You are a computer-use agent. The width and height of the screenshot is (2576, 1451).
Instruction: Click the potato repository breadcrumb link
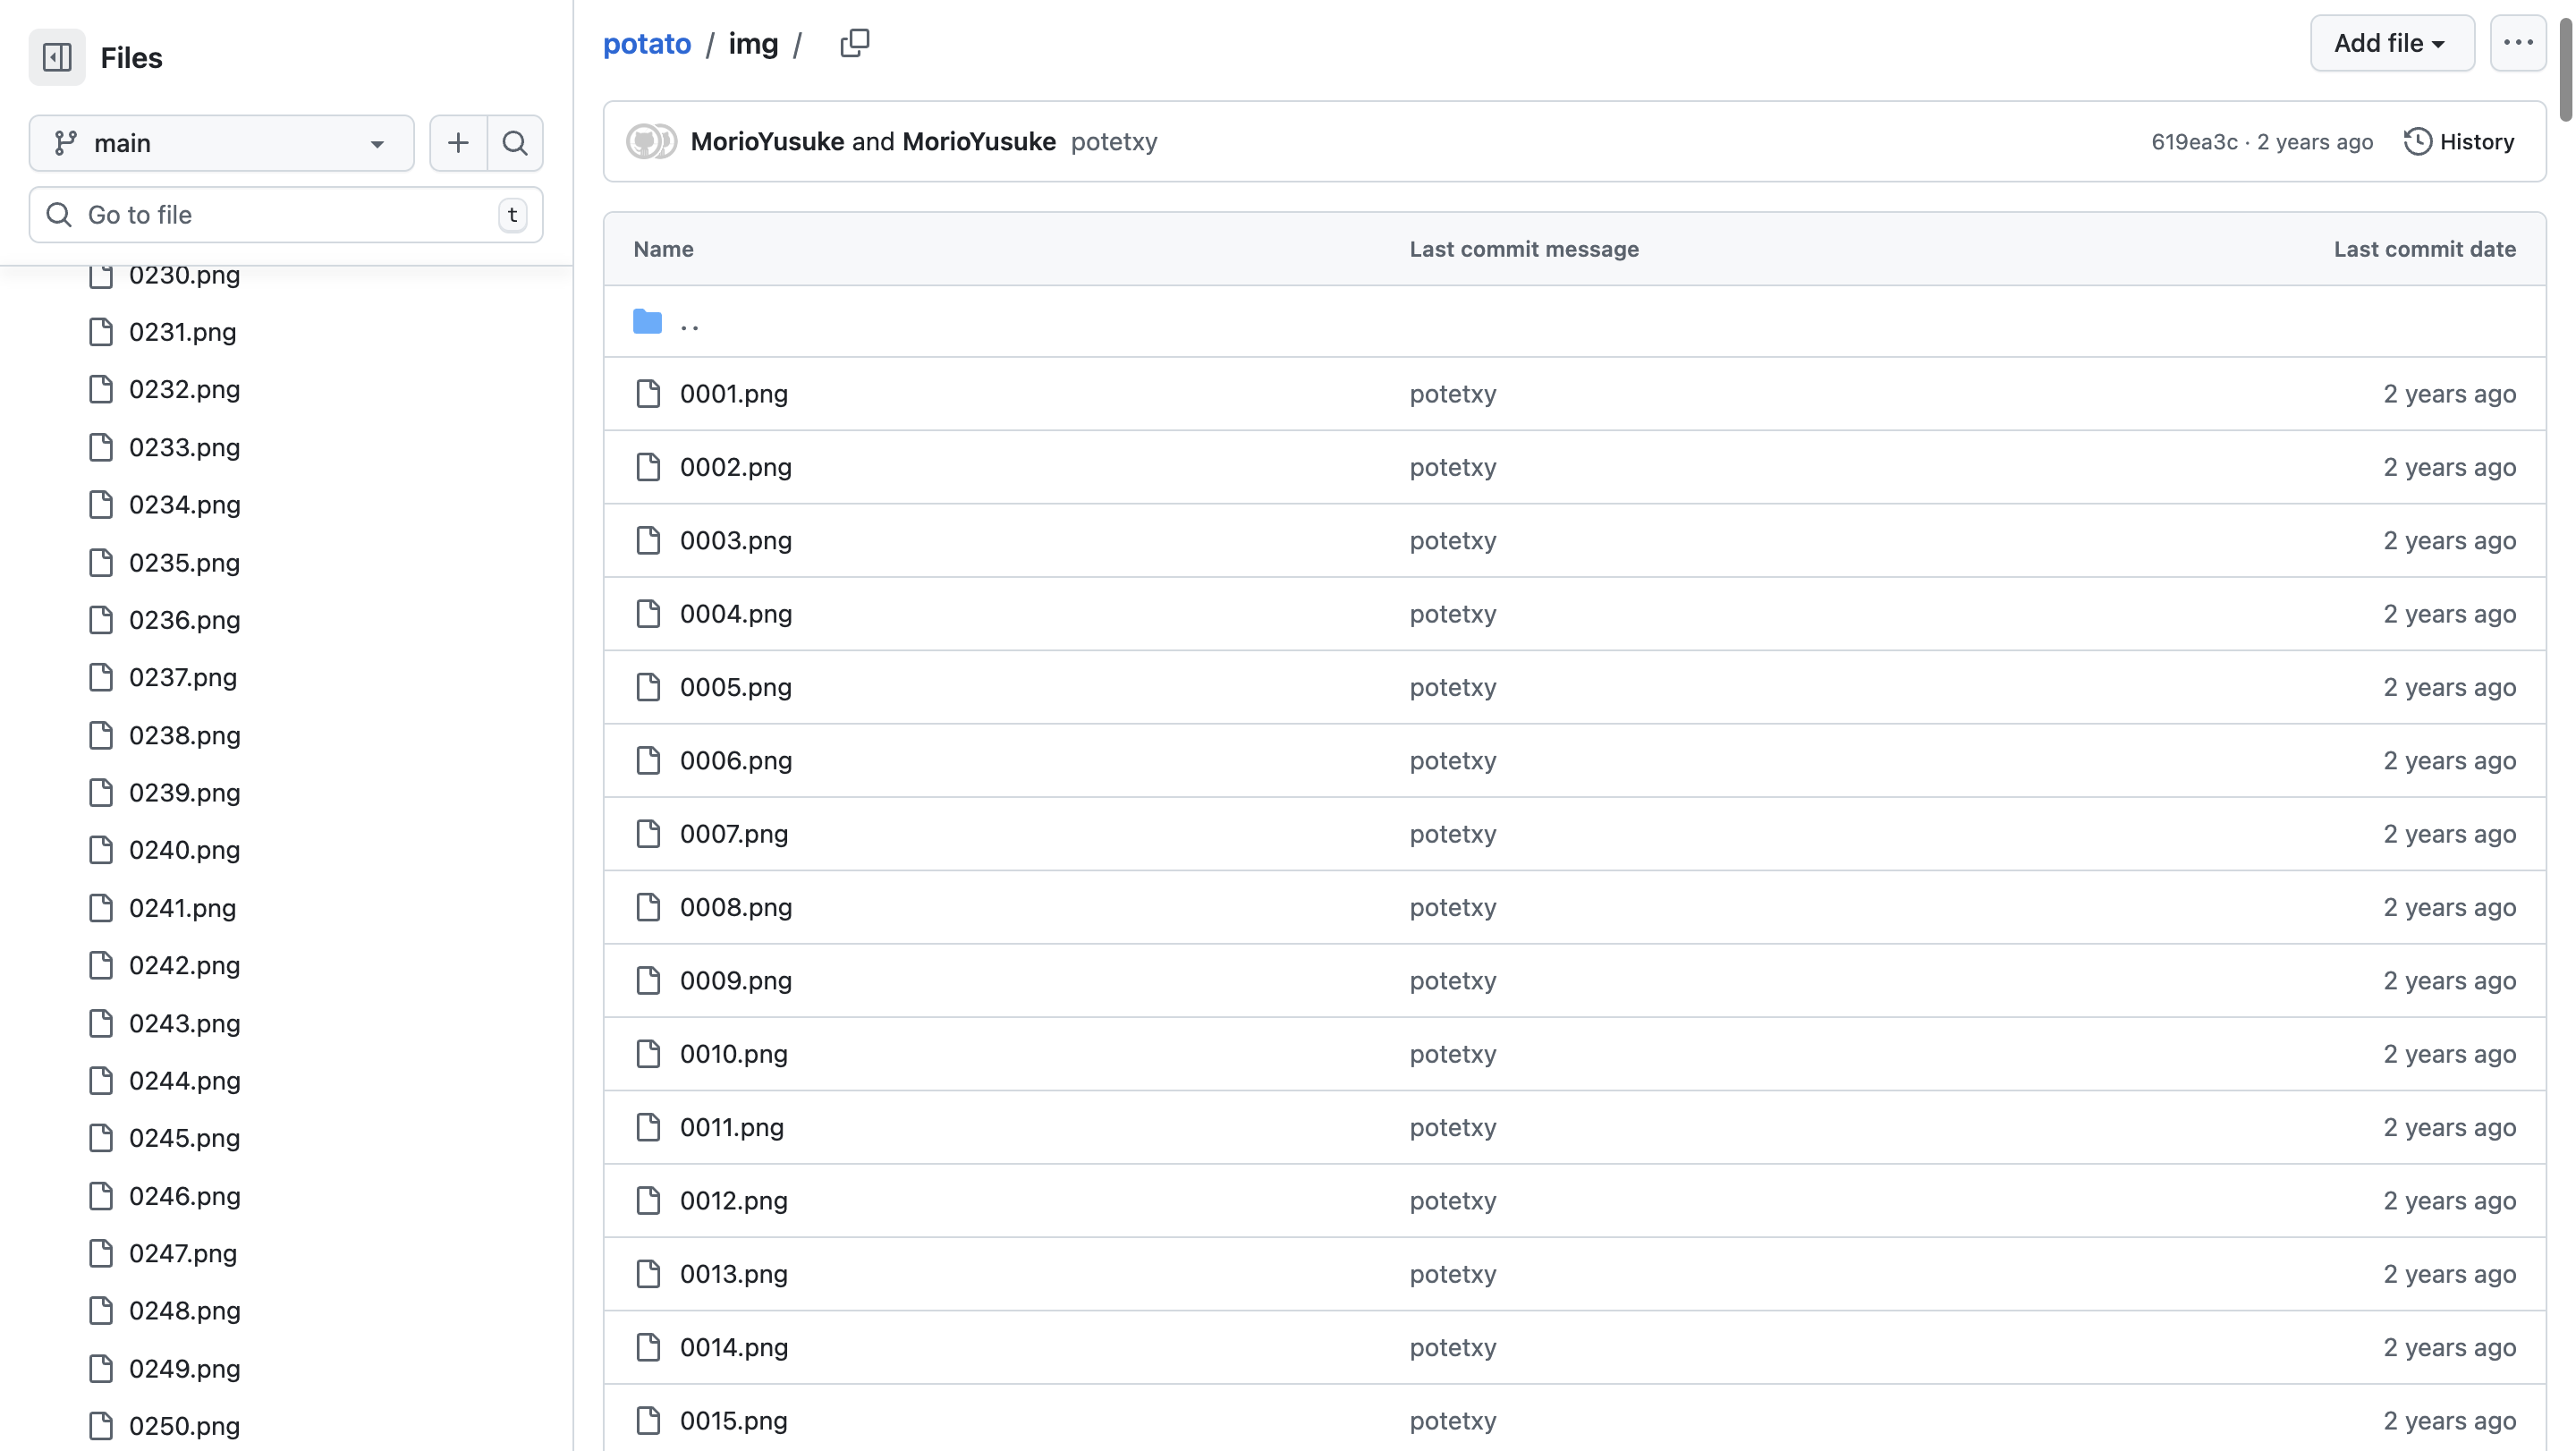point(646,44)
